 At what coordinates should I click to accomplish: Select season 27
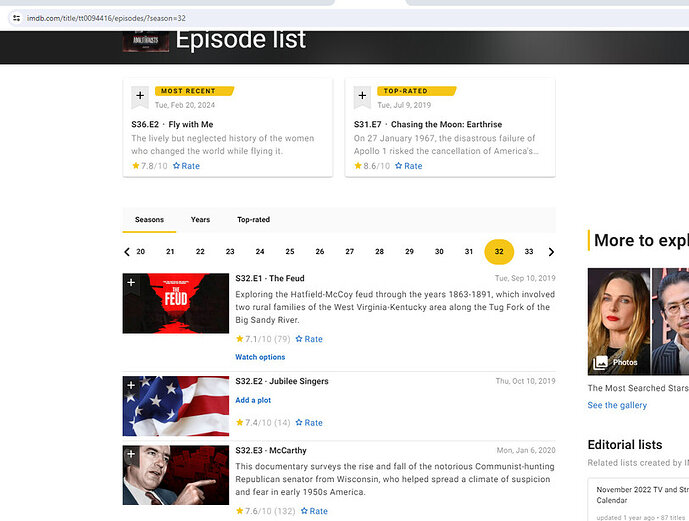[349, 252]
